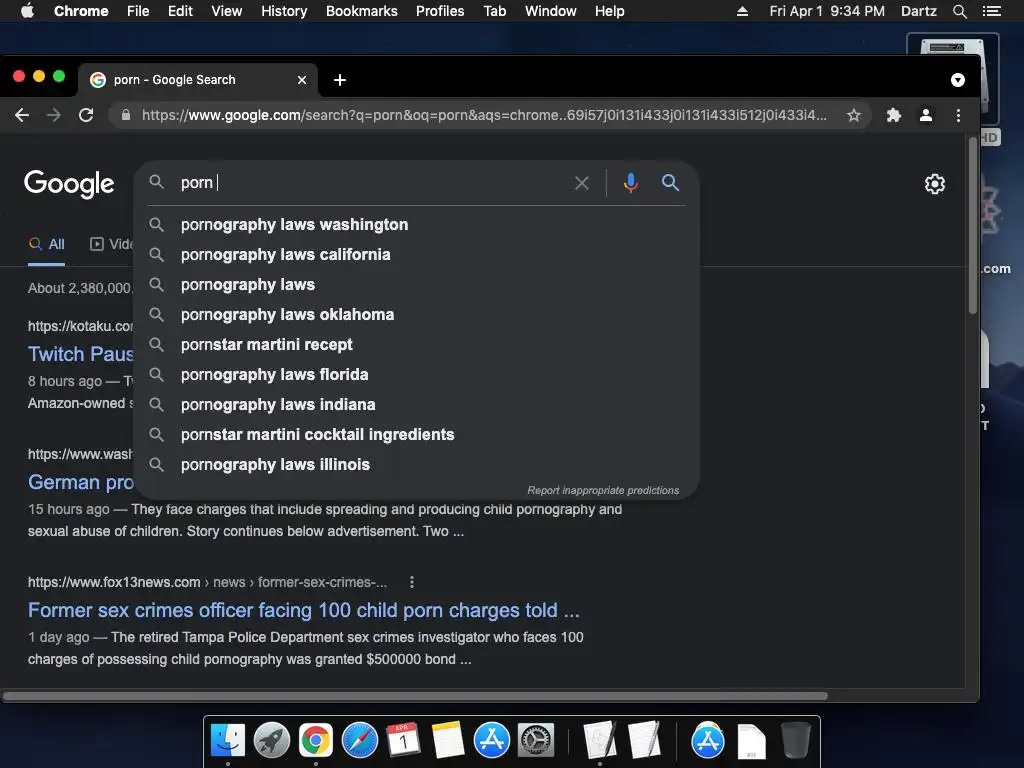Open Notes from the dock
The width and height of the screenshot is (1024, 768).
pos(447,741)
